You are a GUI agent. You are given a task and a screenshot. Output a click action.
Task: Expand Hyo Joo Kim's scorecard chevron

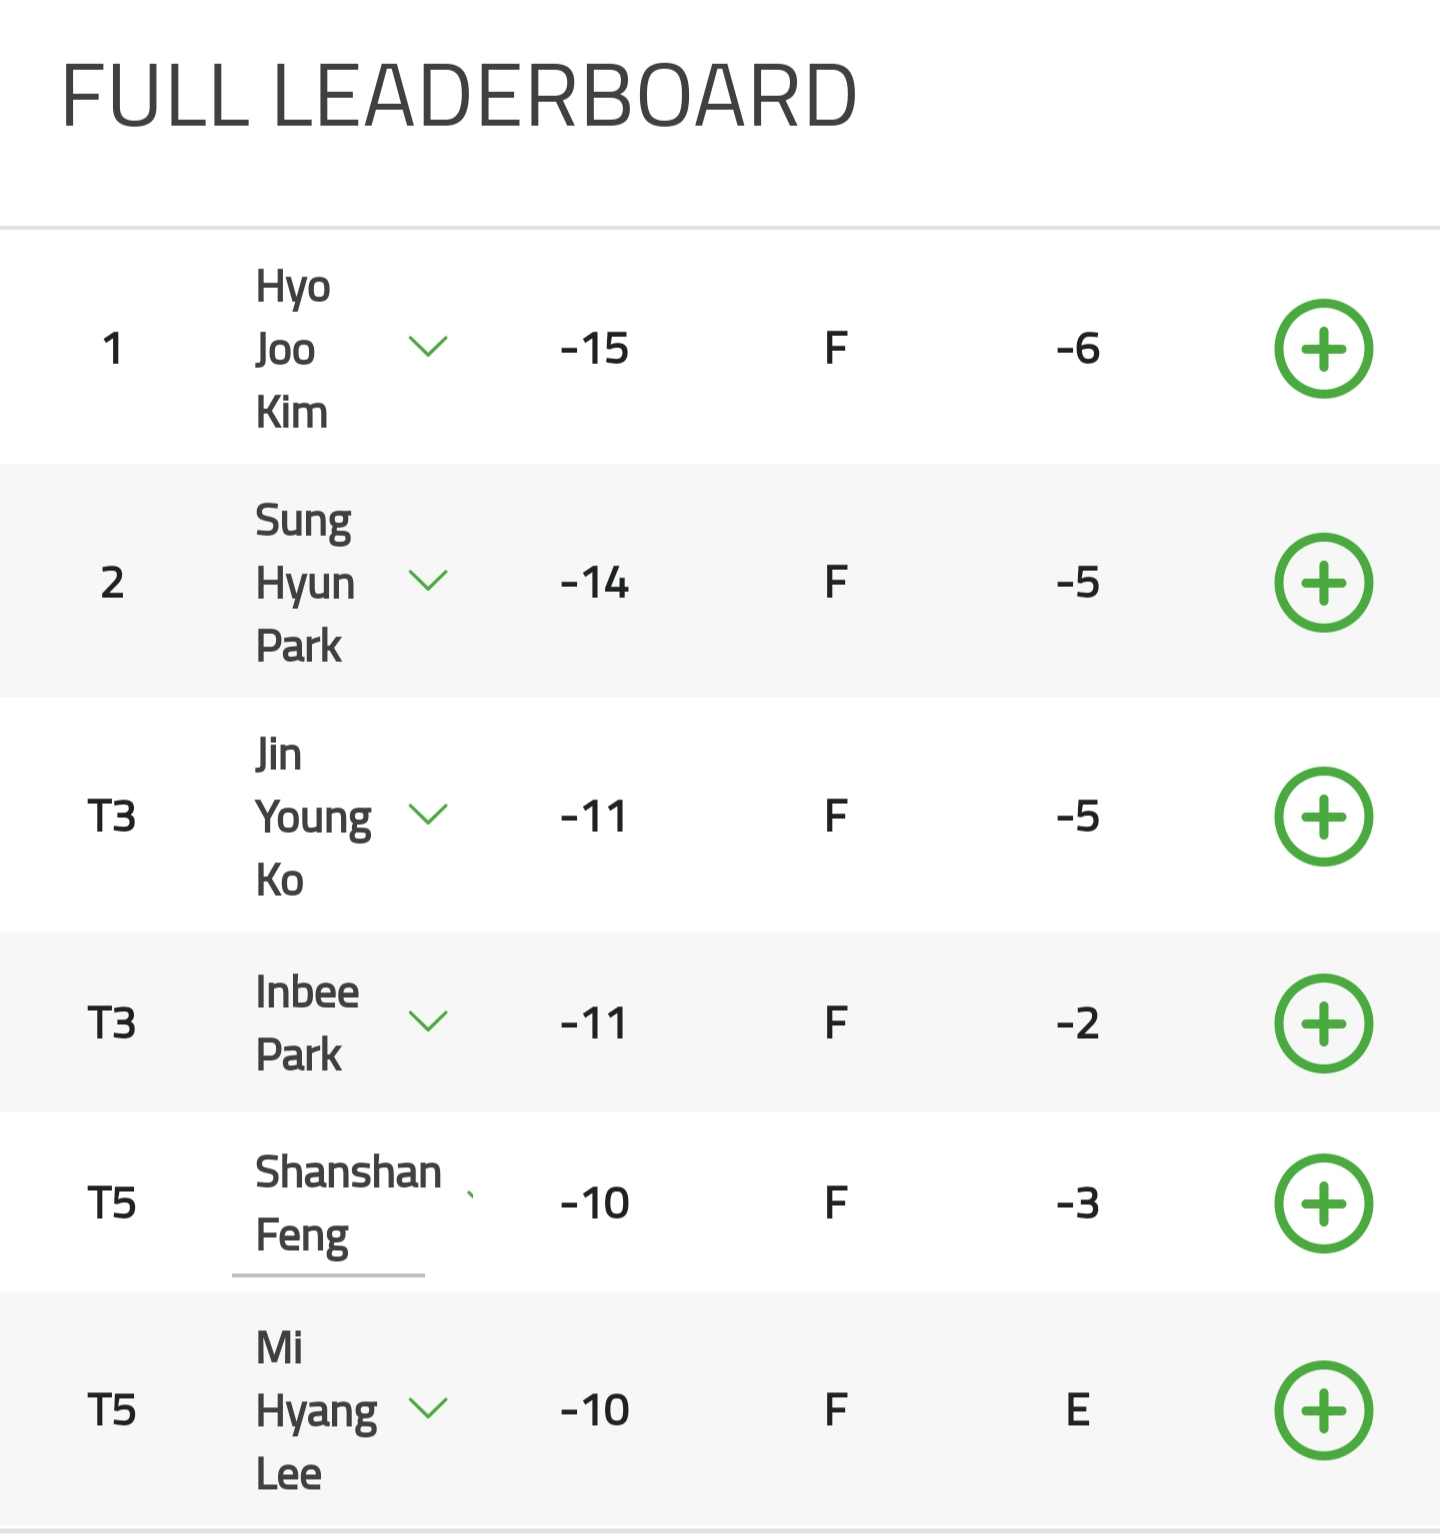428,347
